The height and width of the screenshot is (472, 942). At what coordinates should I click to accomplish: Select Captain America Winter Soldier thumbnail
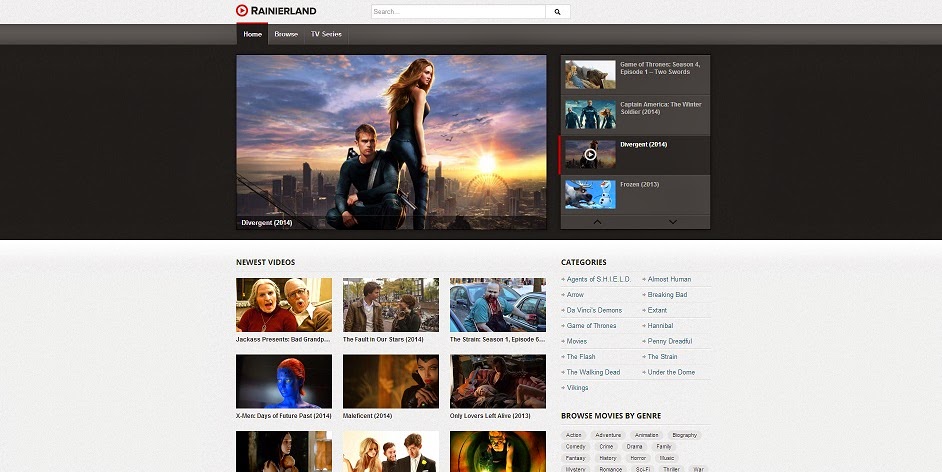tap(590, 115)
